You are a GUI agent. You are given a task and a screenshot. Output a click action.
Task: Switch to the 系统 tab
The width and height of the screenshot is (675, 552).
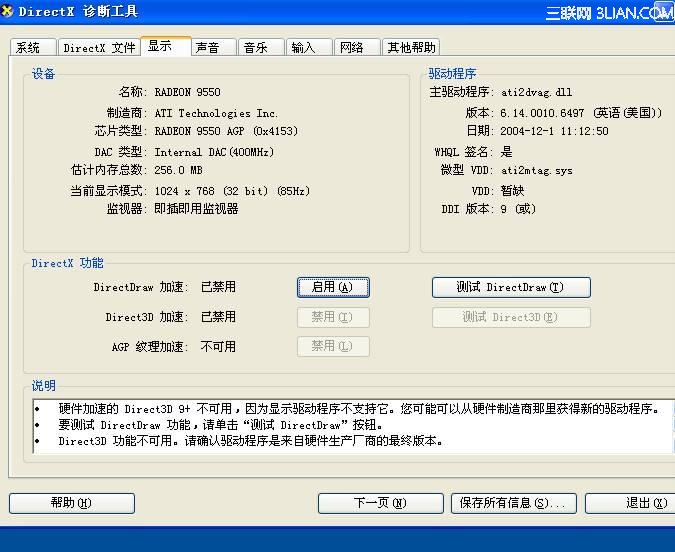[x=33, y=47]
